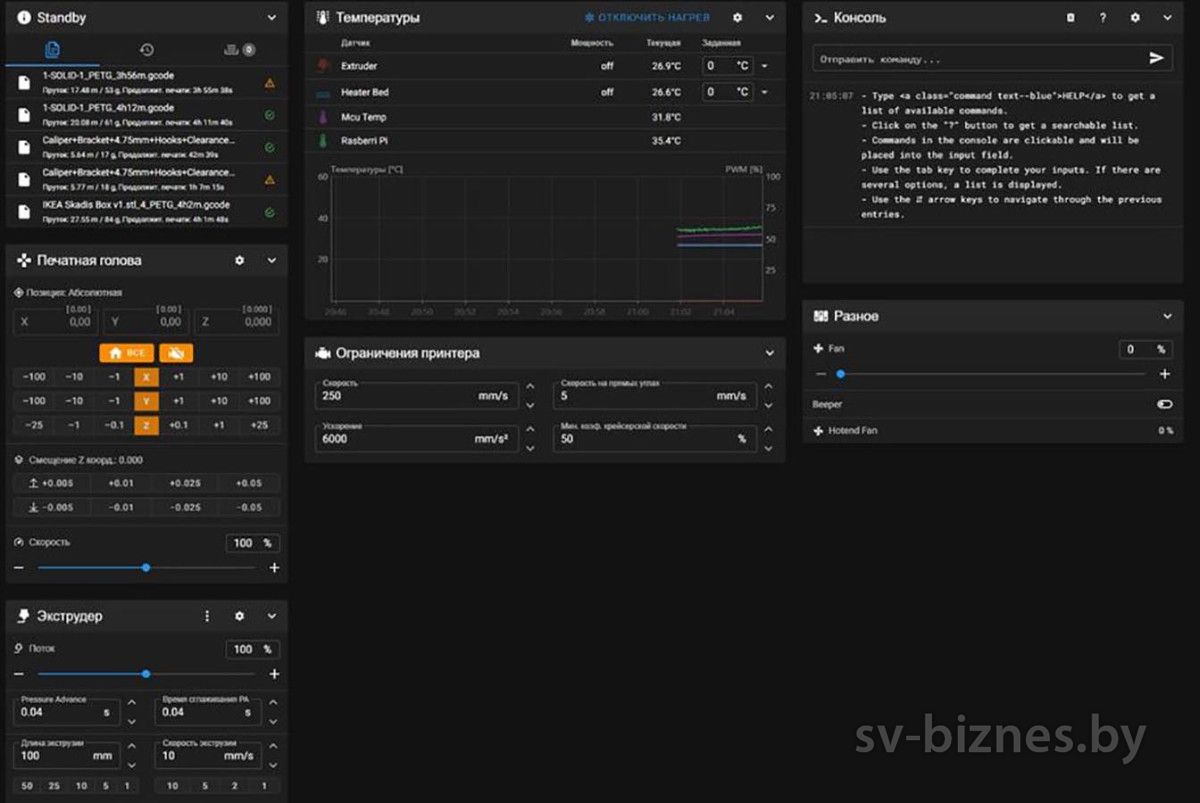Click green check icon on IKEA Skadis Box file
The width and height of the screenshot is (1200, 803).
270,212
